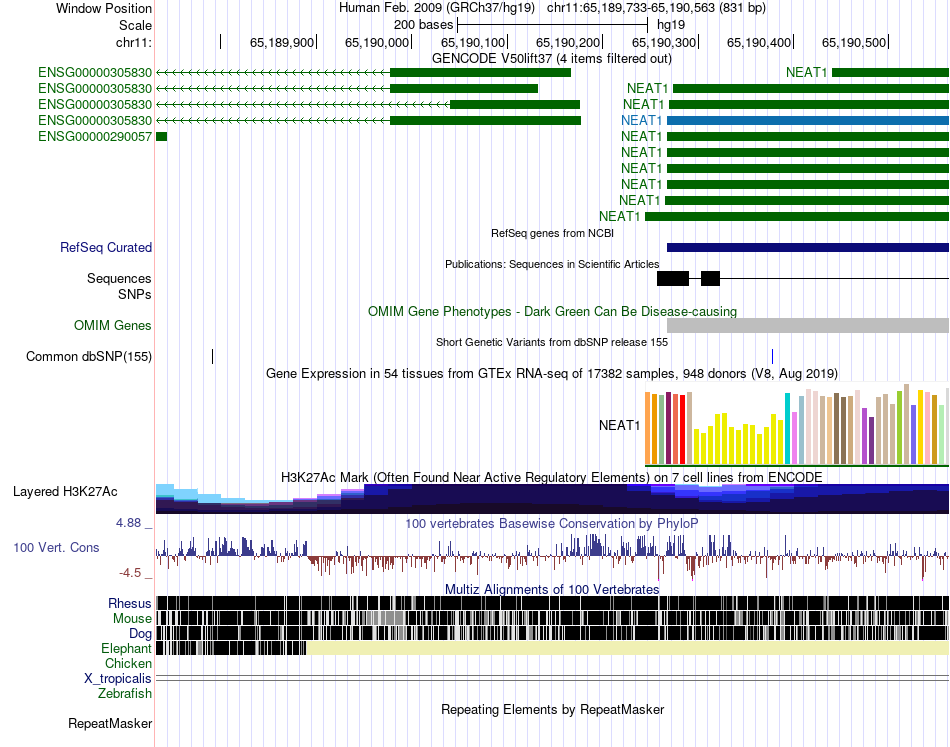Click the 65,190,500 coordinate on the ruler
This screenshot has width=950, height=747.
pos(854,42)
